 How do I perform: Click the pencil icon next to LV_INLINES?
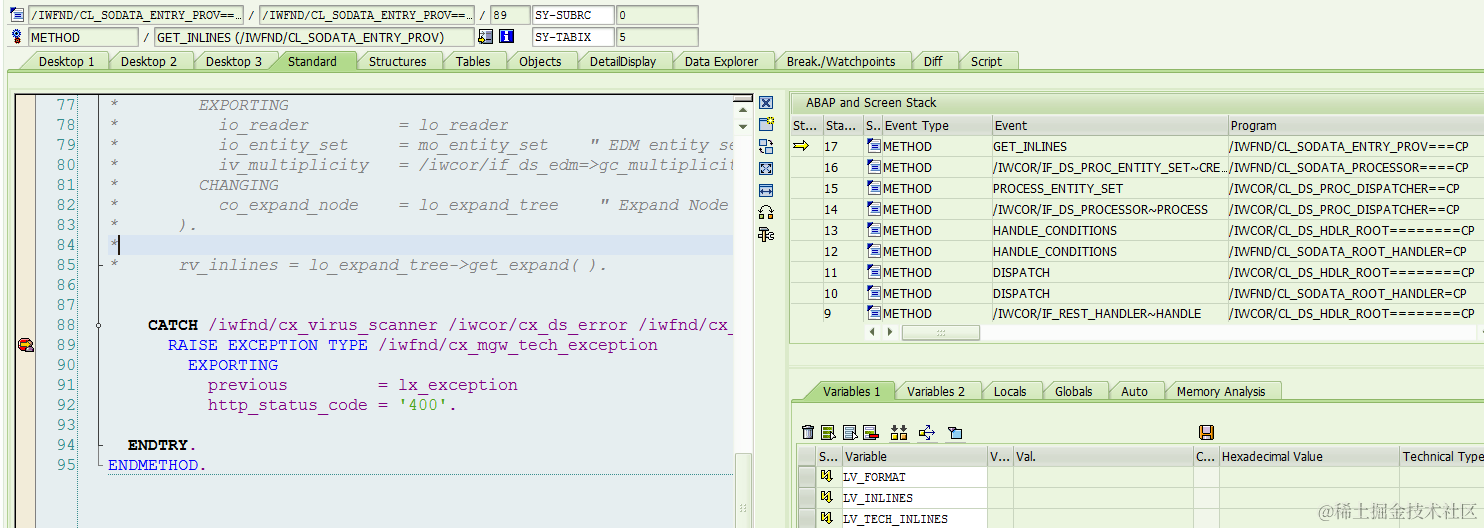826,498
